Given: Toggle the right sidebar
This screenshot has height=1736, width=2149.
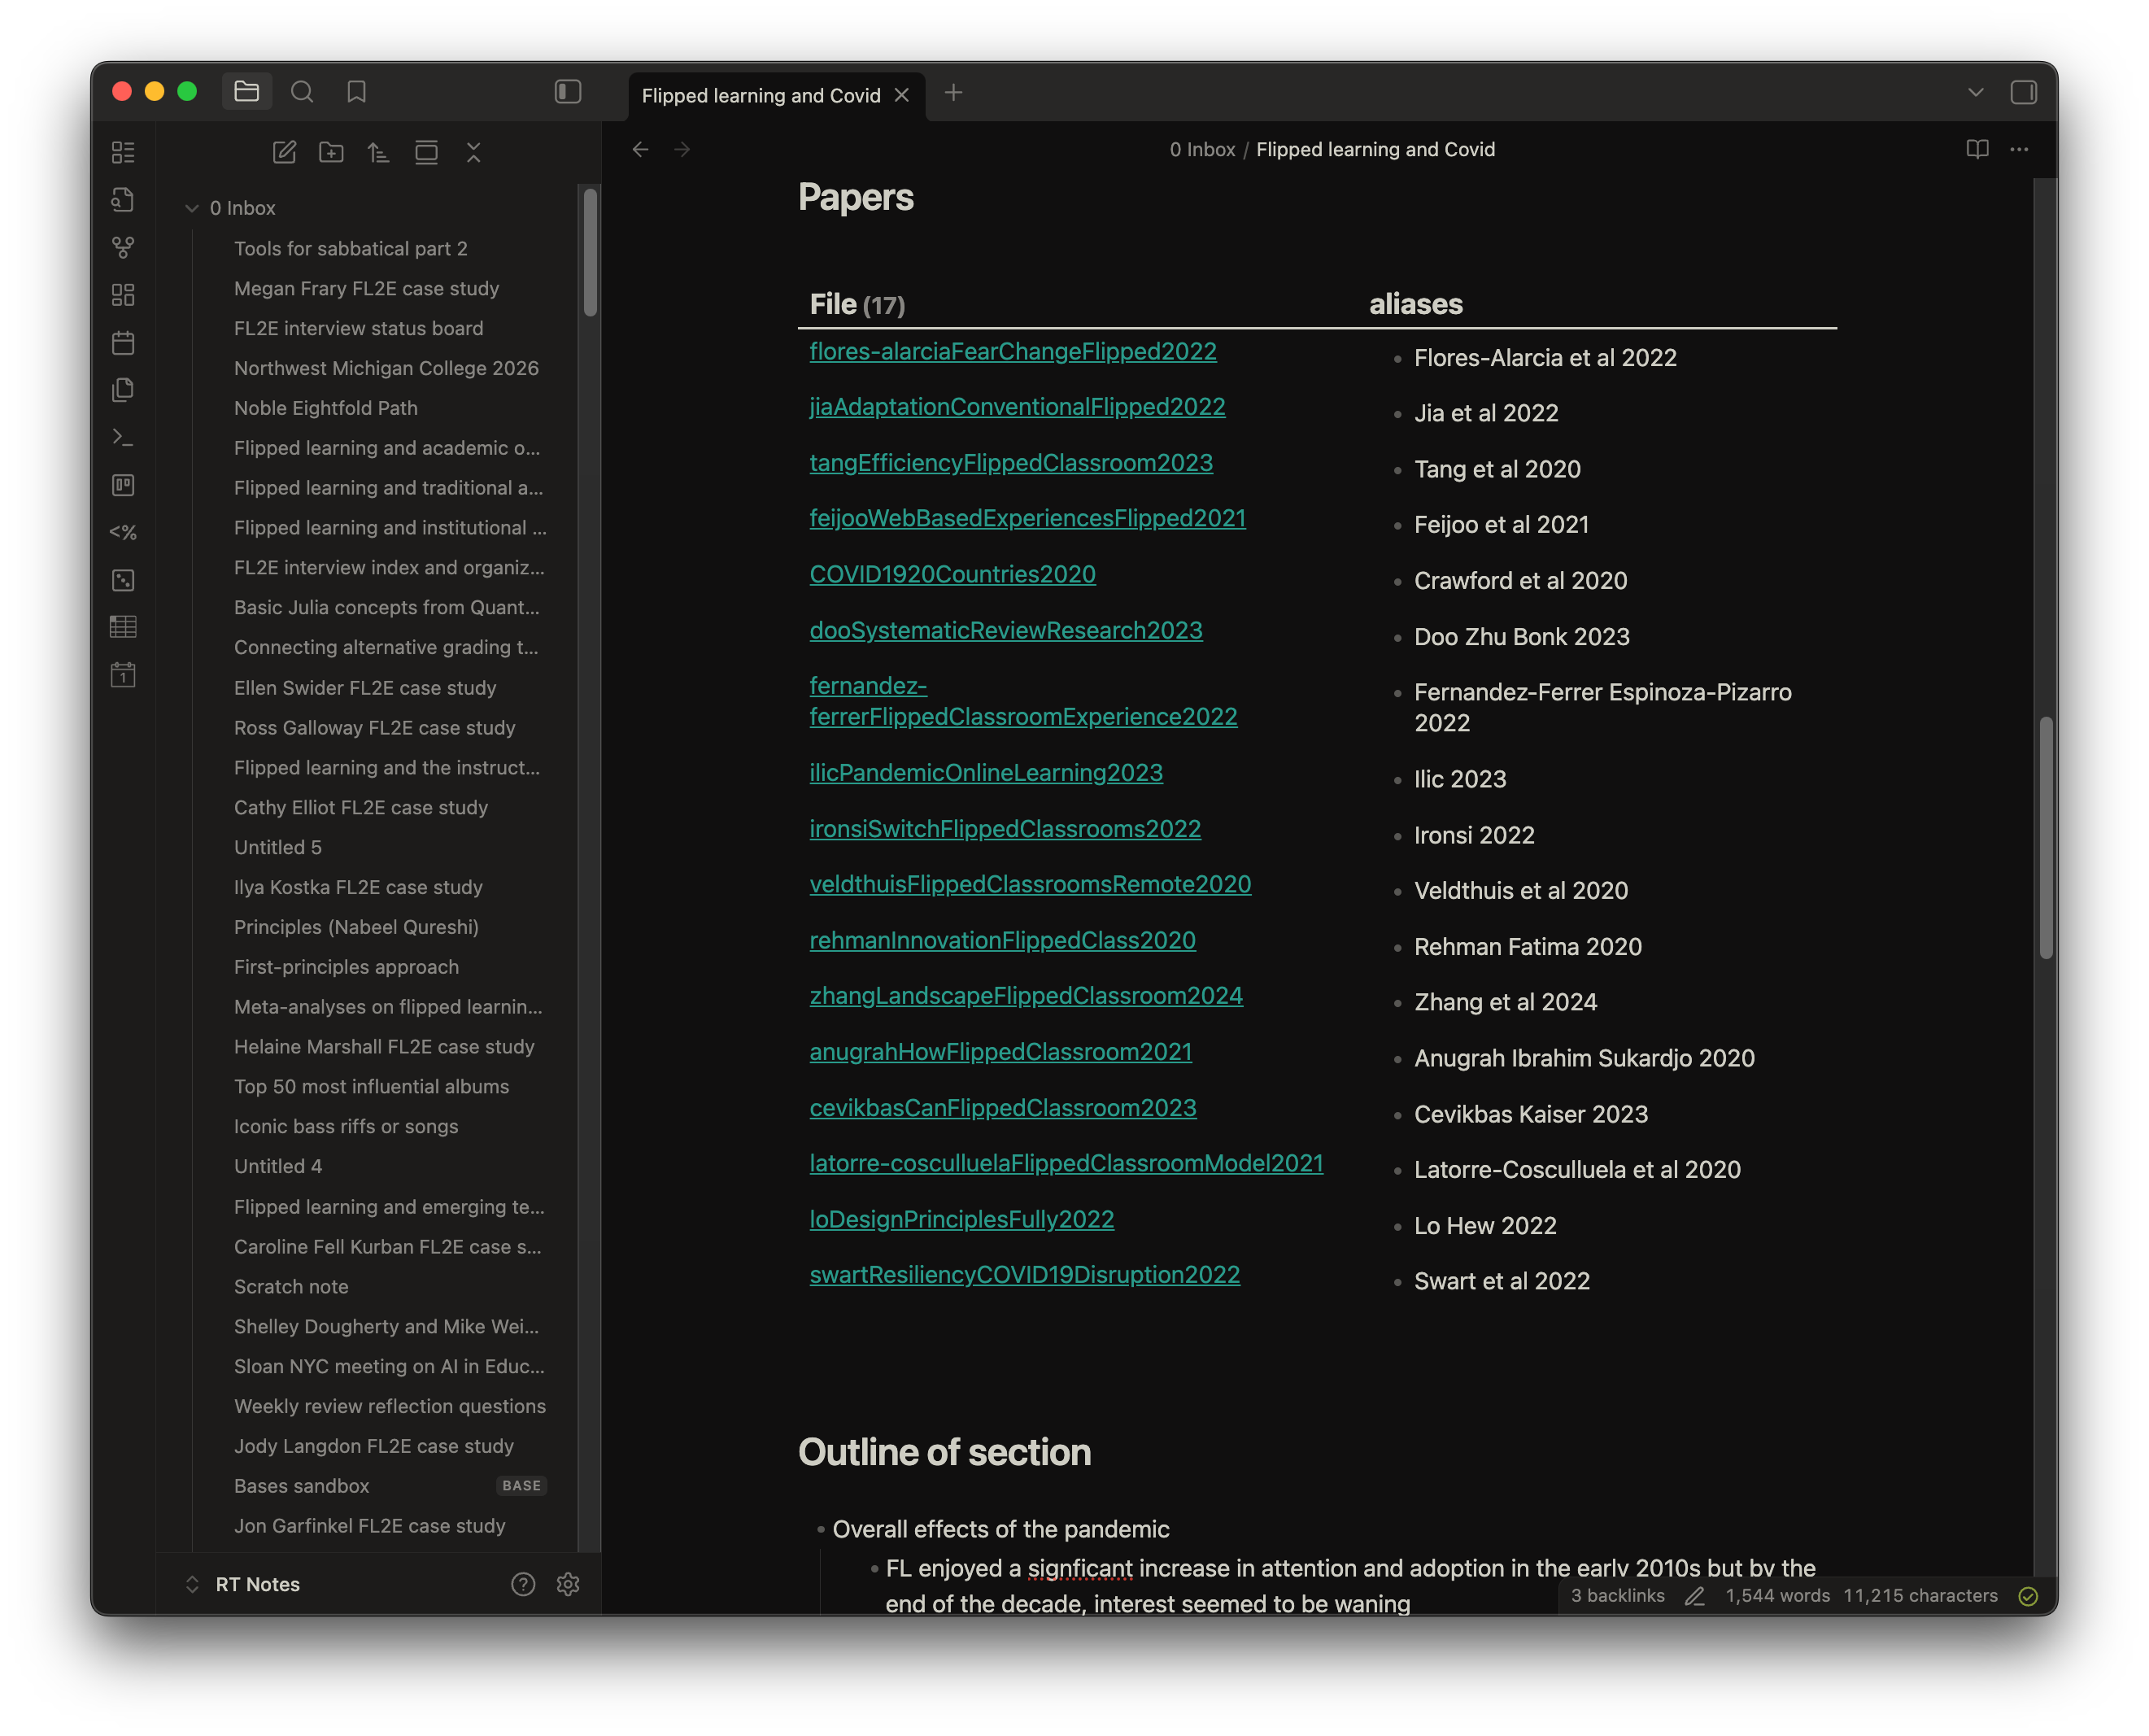Looking at the screenshot, I should pyautogui.click(x=2023, y=92).
